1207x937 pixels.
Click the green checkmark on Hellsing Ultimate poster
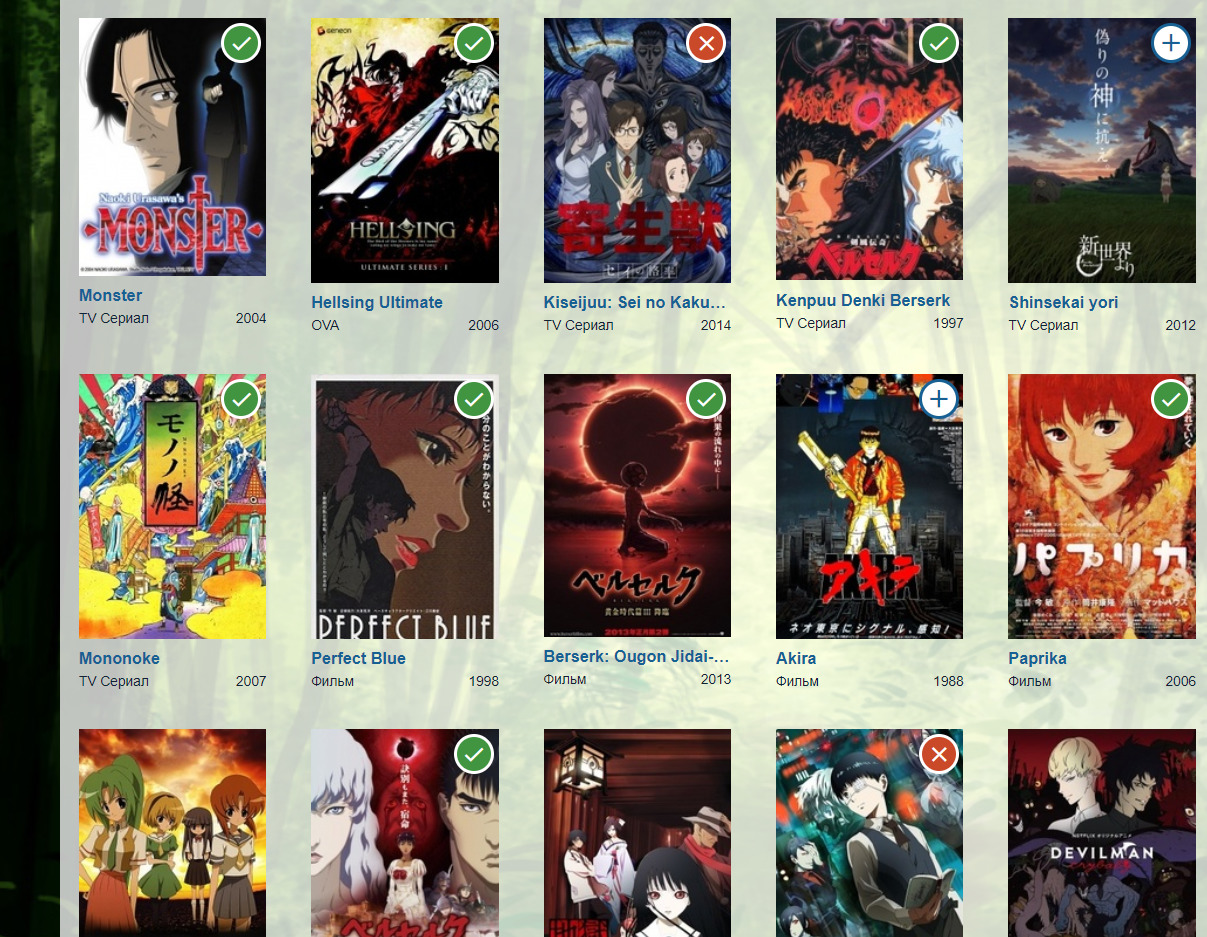coord(474,43)
